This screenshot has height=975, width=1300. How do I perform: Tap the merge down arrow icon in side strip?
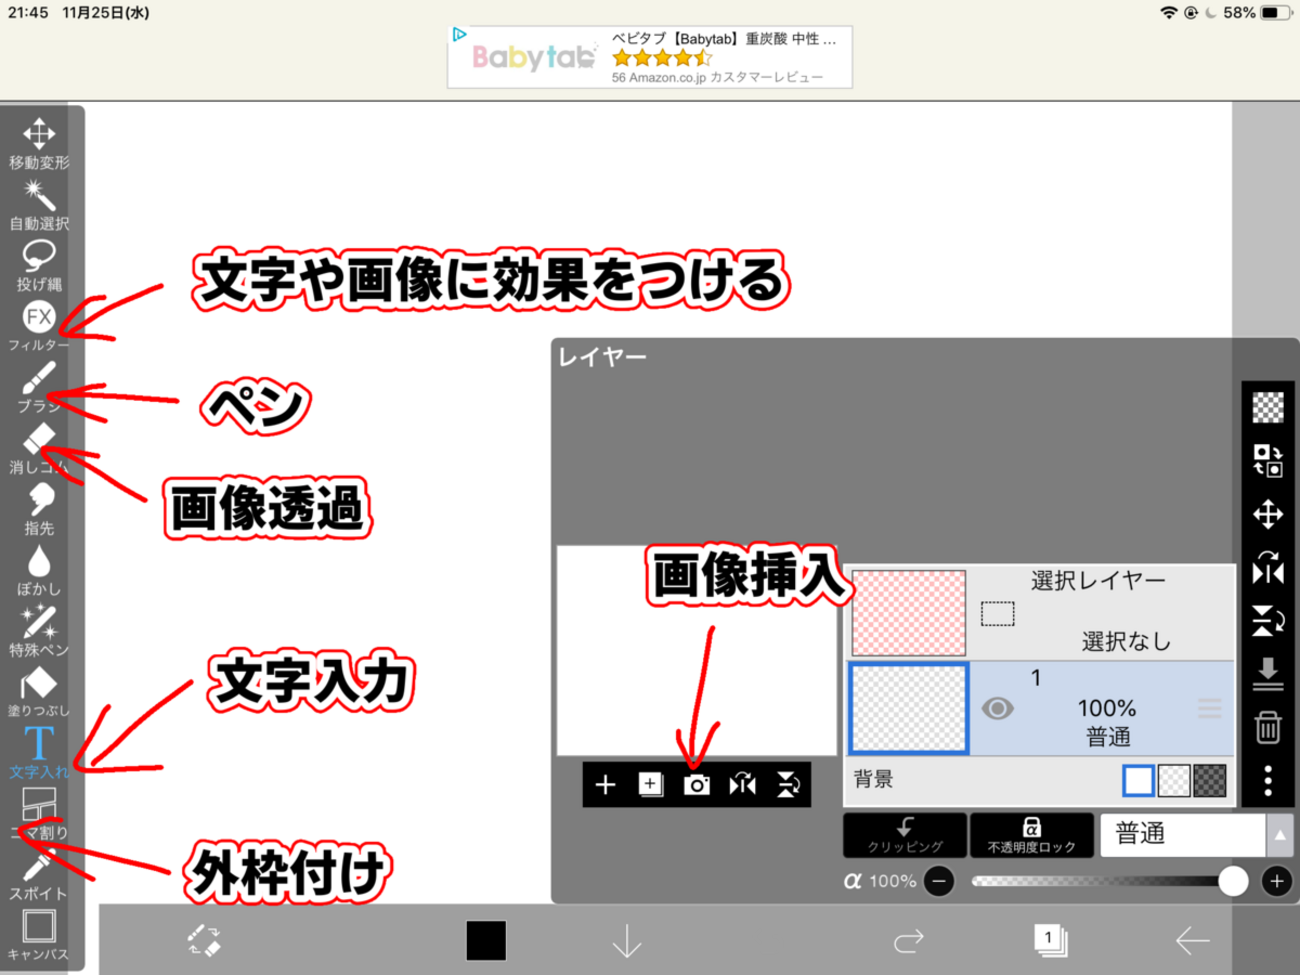coord(1268,674)
